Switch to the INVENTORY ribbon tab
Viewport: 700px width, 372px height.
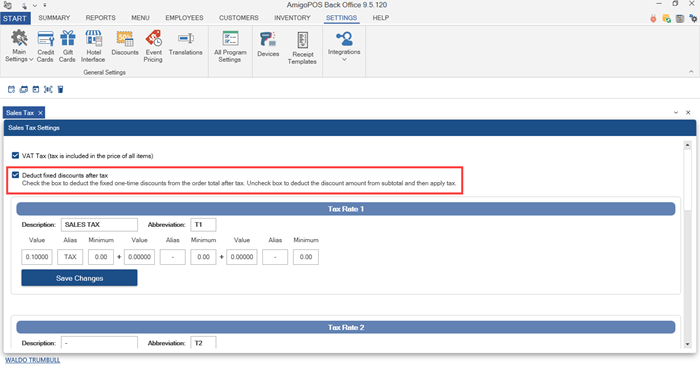[x=292, y=18]
